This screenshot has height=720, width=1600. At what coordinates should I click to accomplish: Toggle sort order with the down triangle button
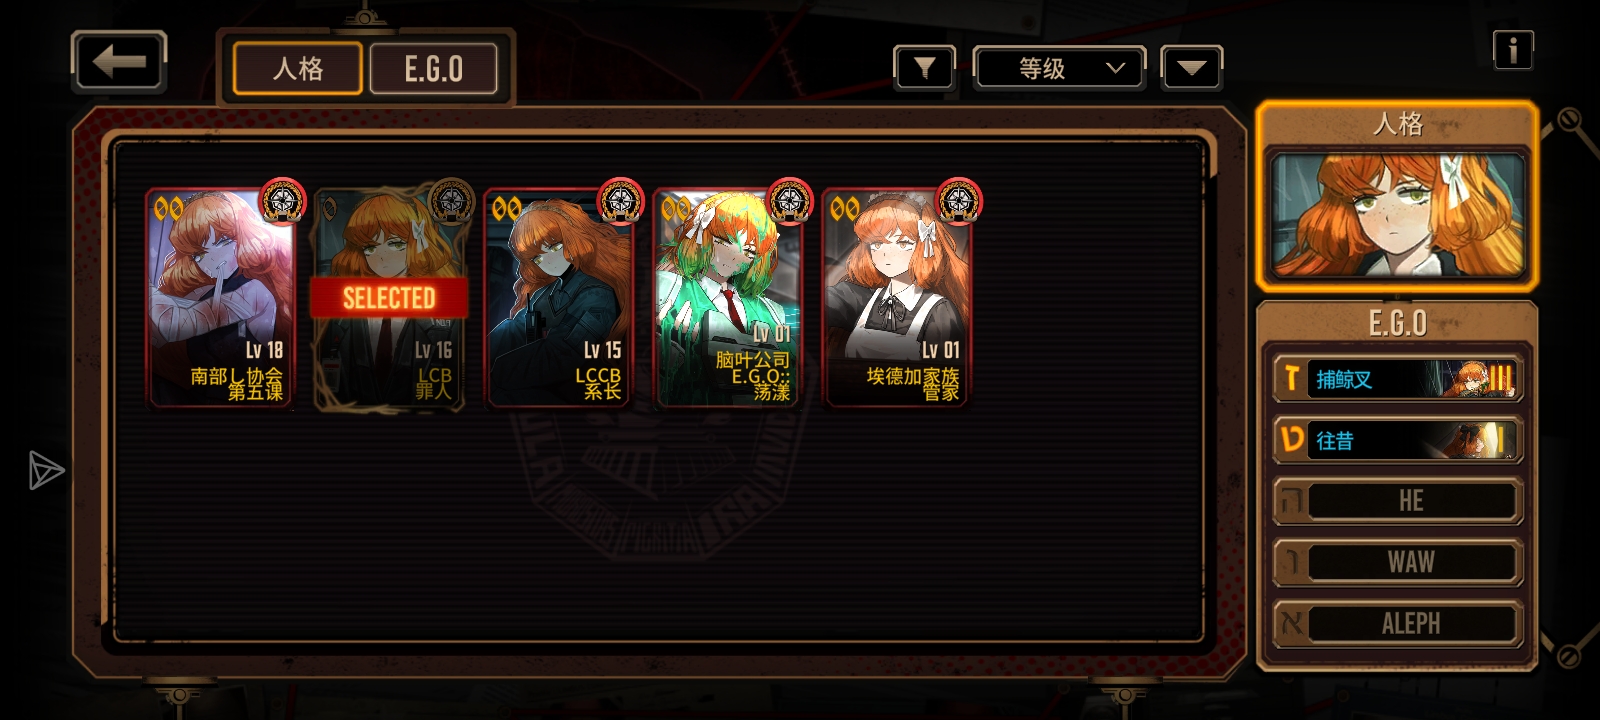[1191, 68]
